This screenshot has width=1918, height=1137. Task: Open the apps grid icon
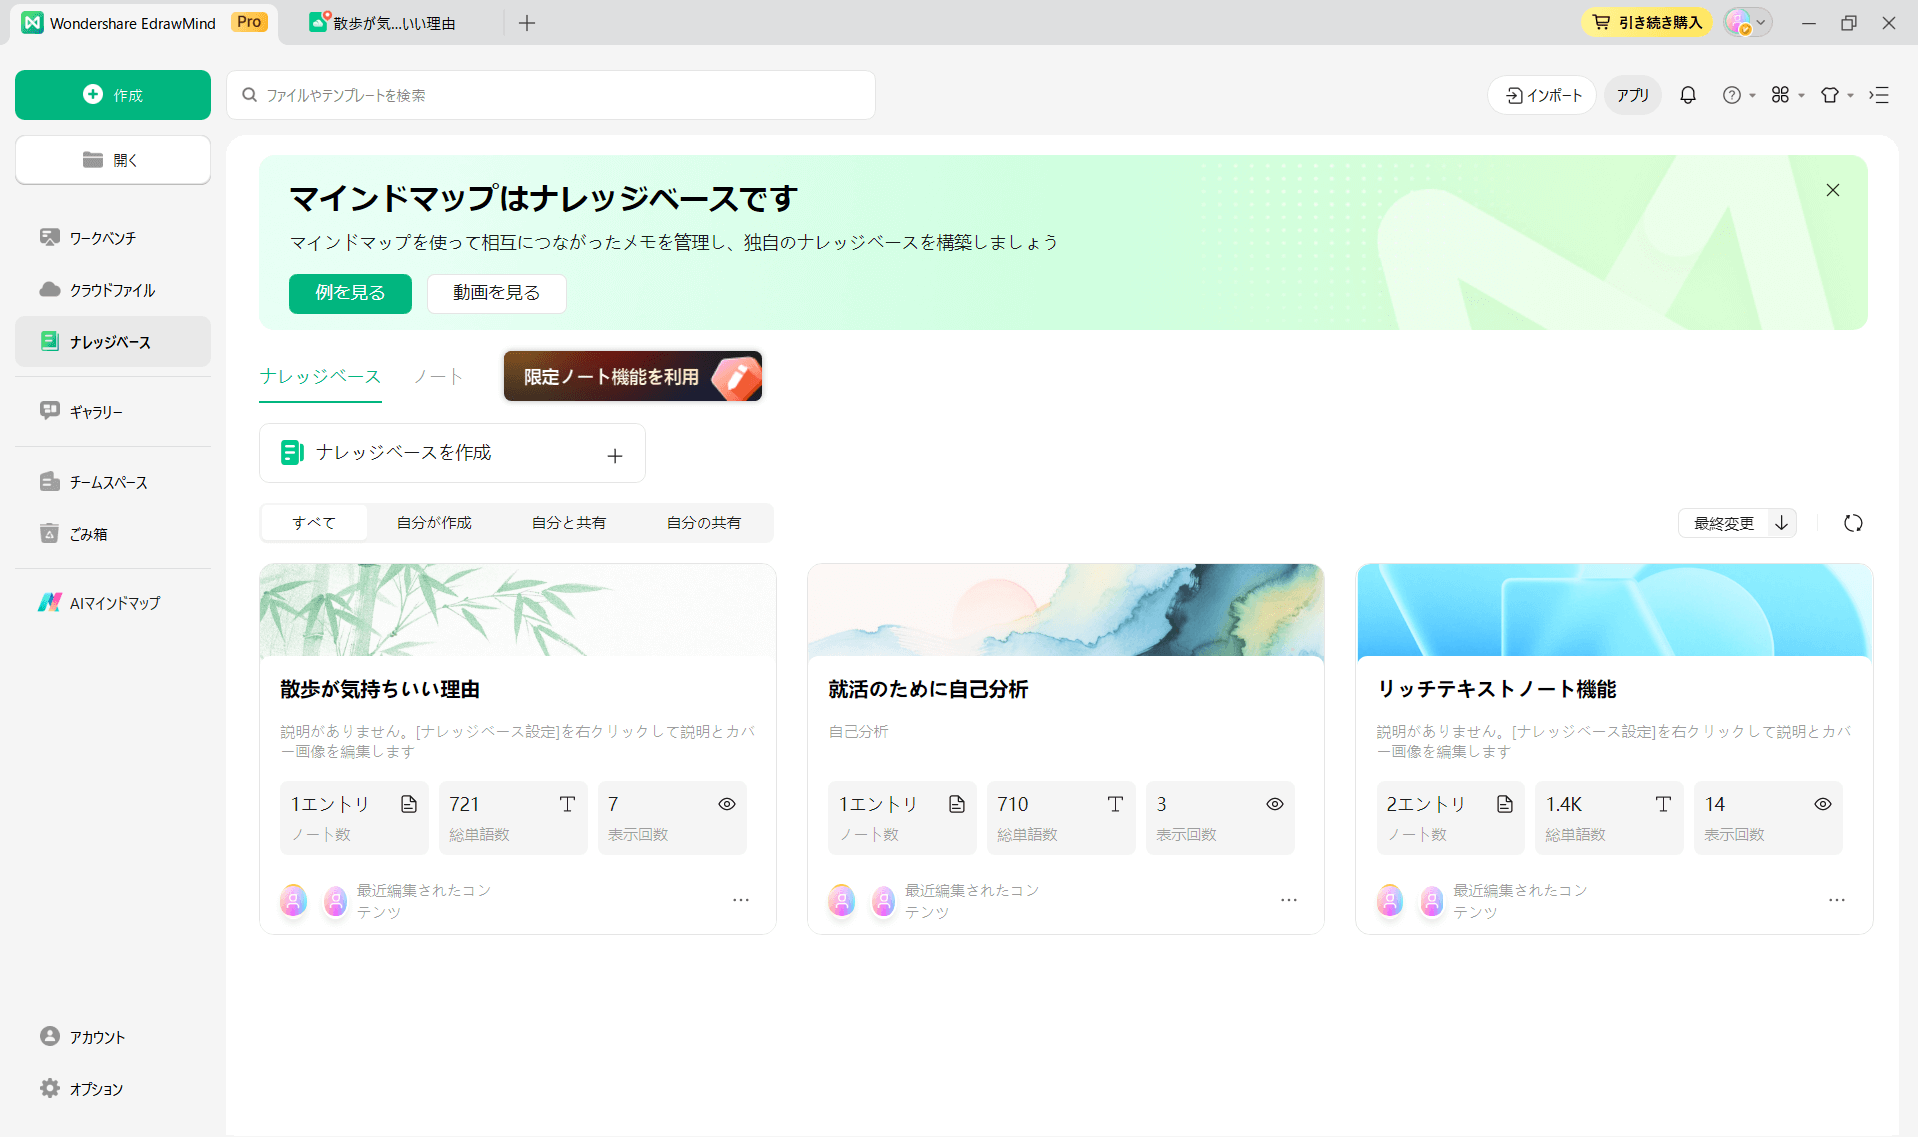[1781, 95]
